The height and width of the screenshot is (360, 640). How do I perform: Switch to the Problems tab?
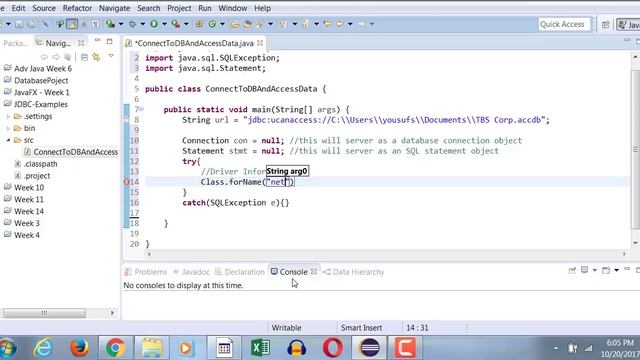pyautogui.click(x=146, y=272)
